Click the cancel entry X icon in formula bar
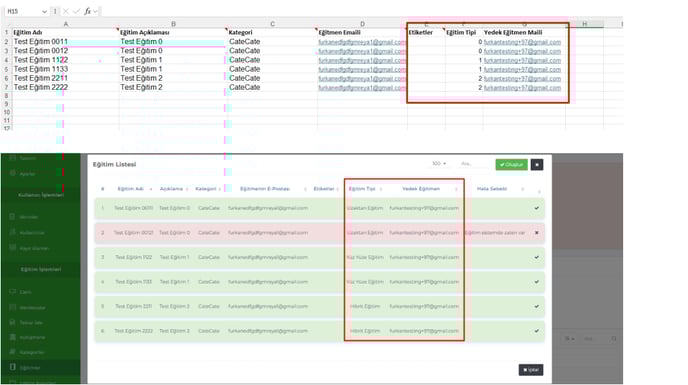This screenshot has width=688, height=385. 66,11
